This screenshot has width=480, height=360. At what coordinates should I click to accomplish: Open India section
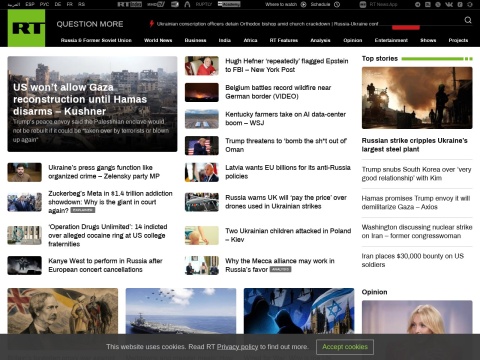tap(225, 40)
